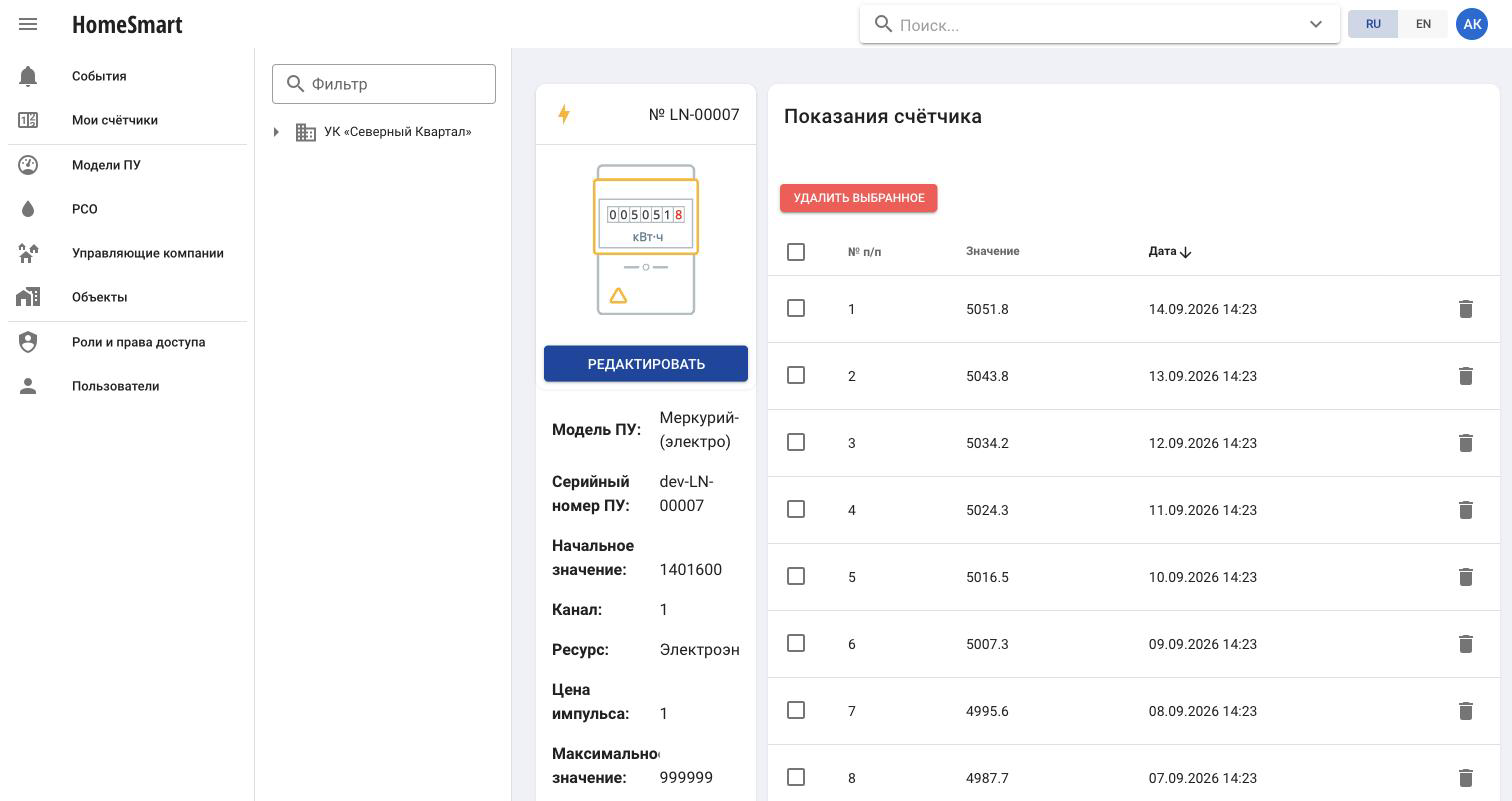This screenshot has width=1512, height=801.
Task: Click the meter illustration image
Action: 646,240
